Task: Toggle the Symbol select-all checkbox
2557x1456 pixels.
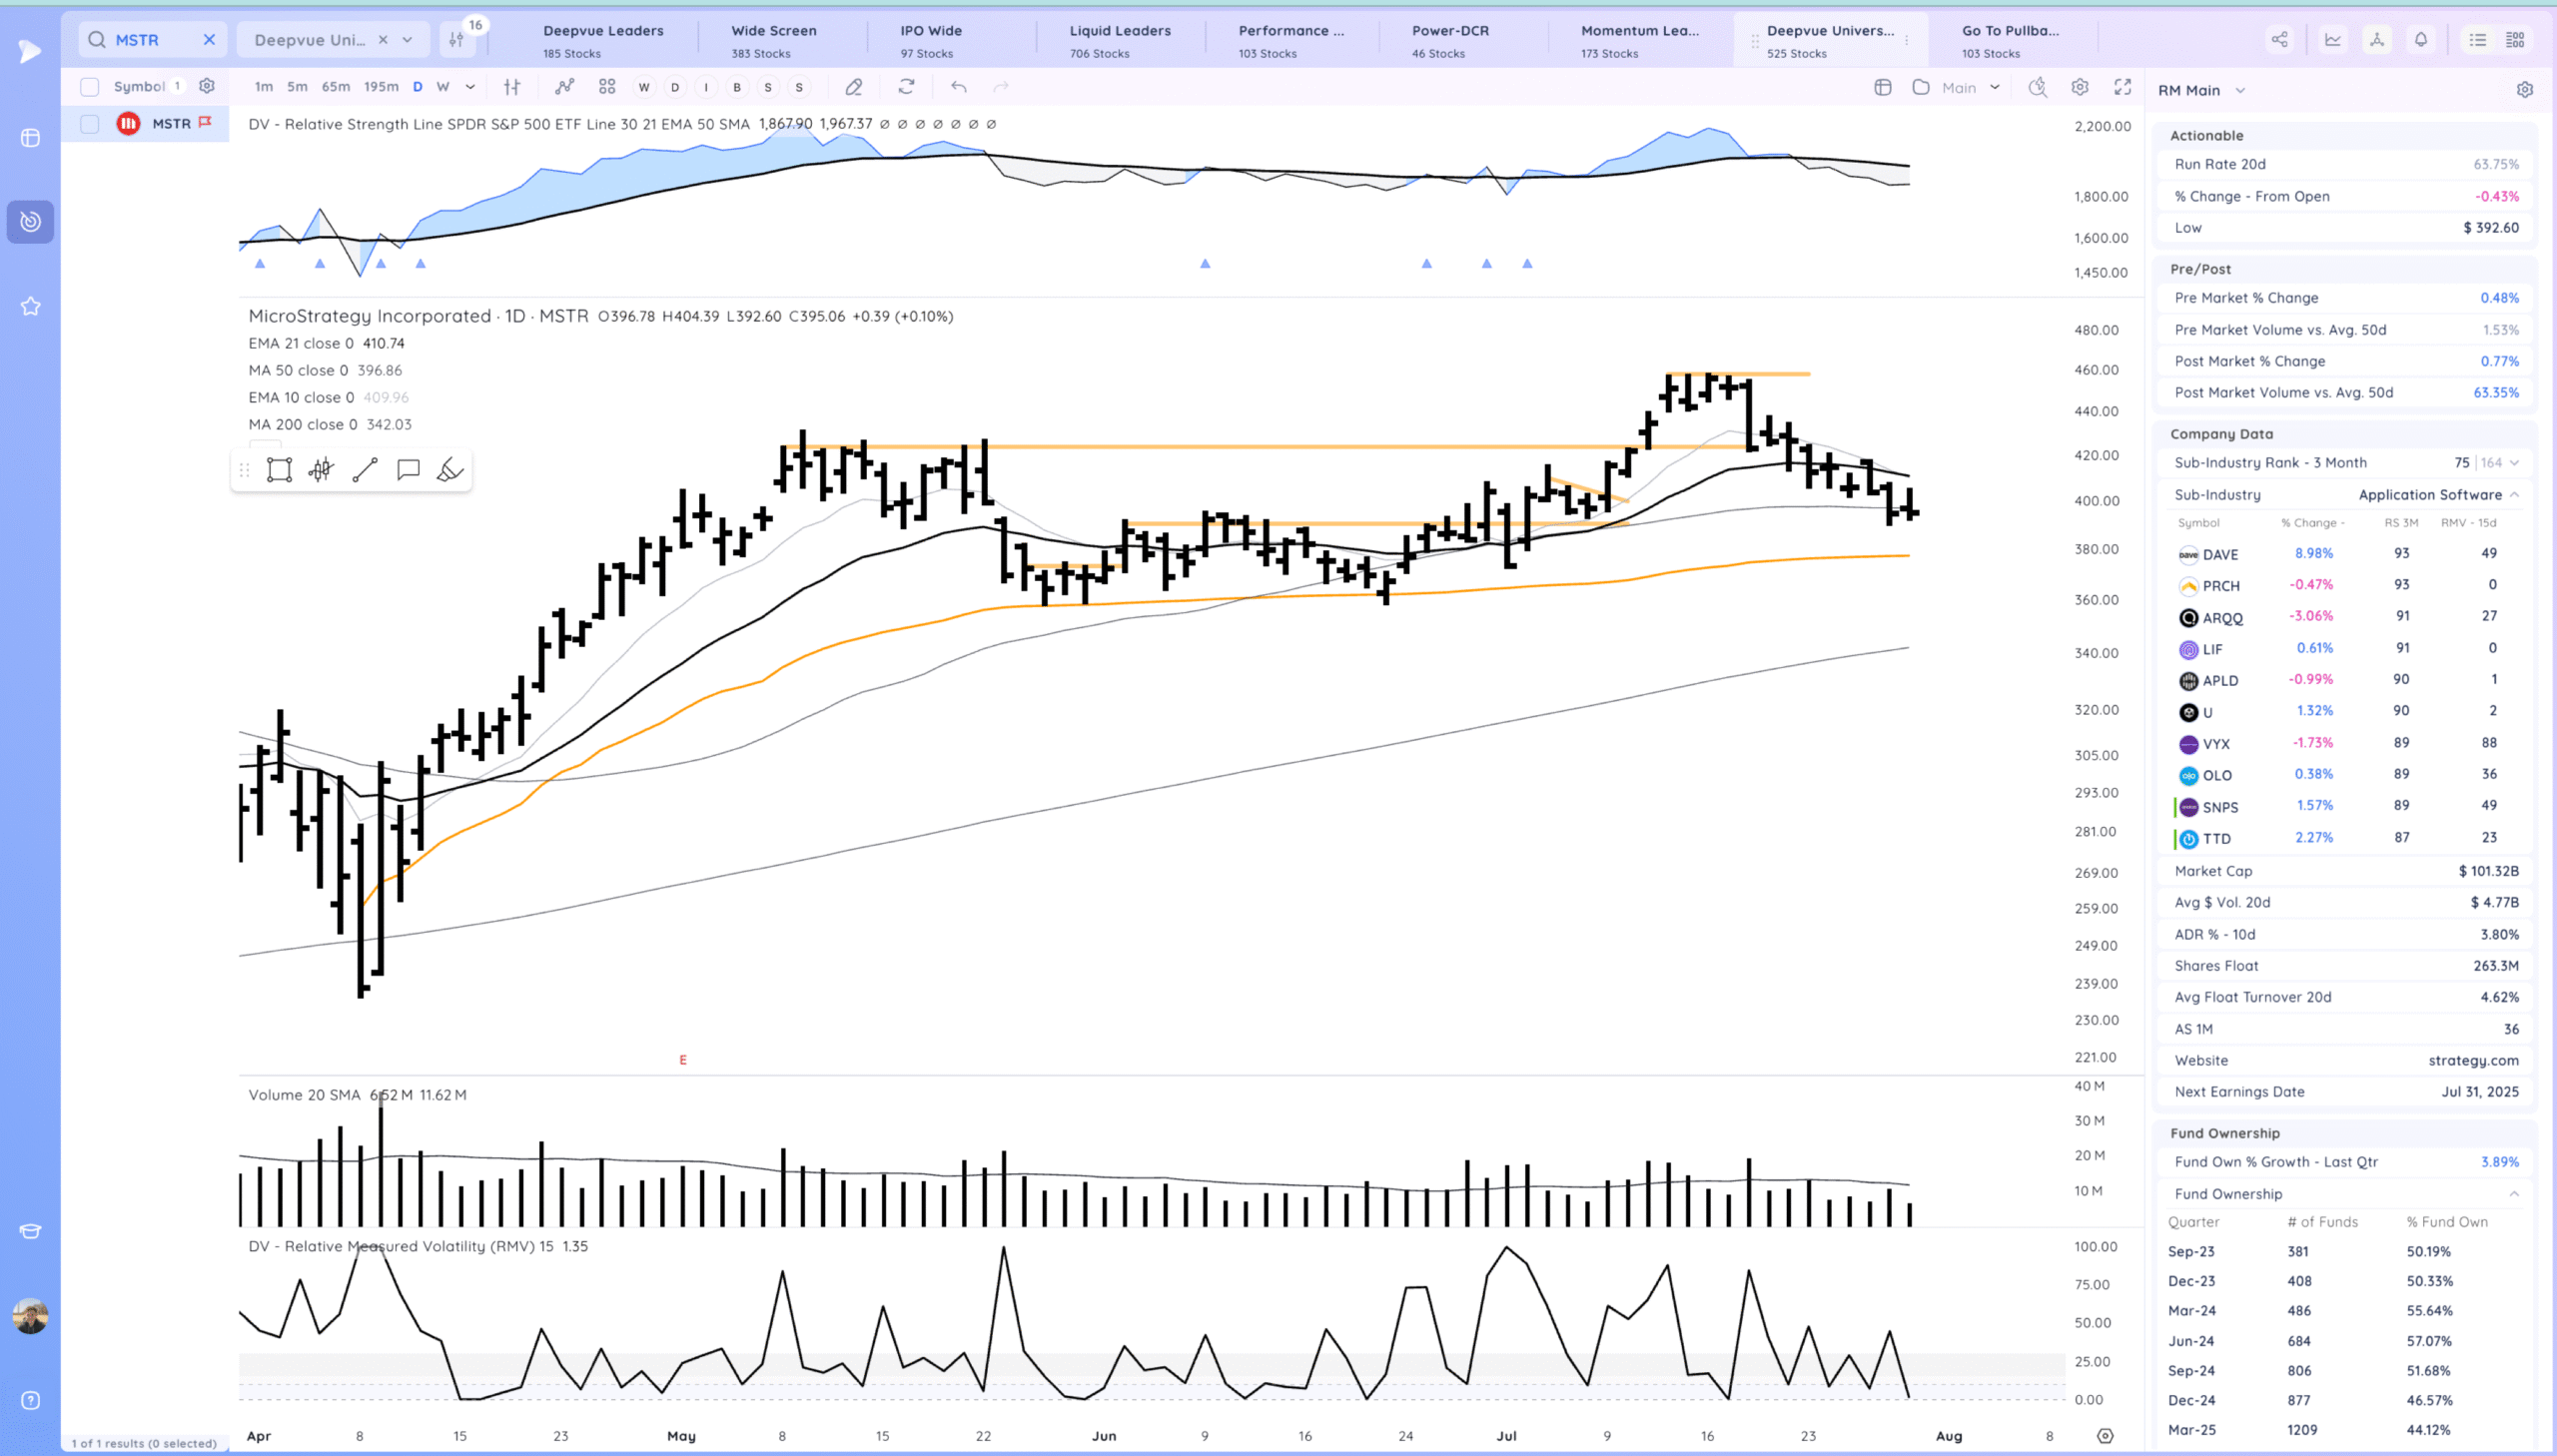Action: coord(89,87)
